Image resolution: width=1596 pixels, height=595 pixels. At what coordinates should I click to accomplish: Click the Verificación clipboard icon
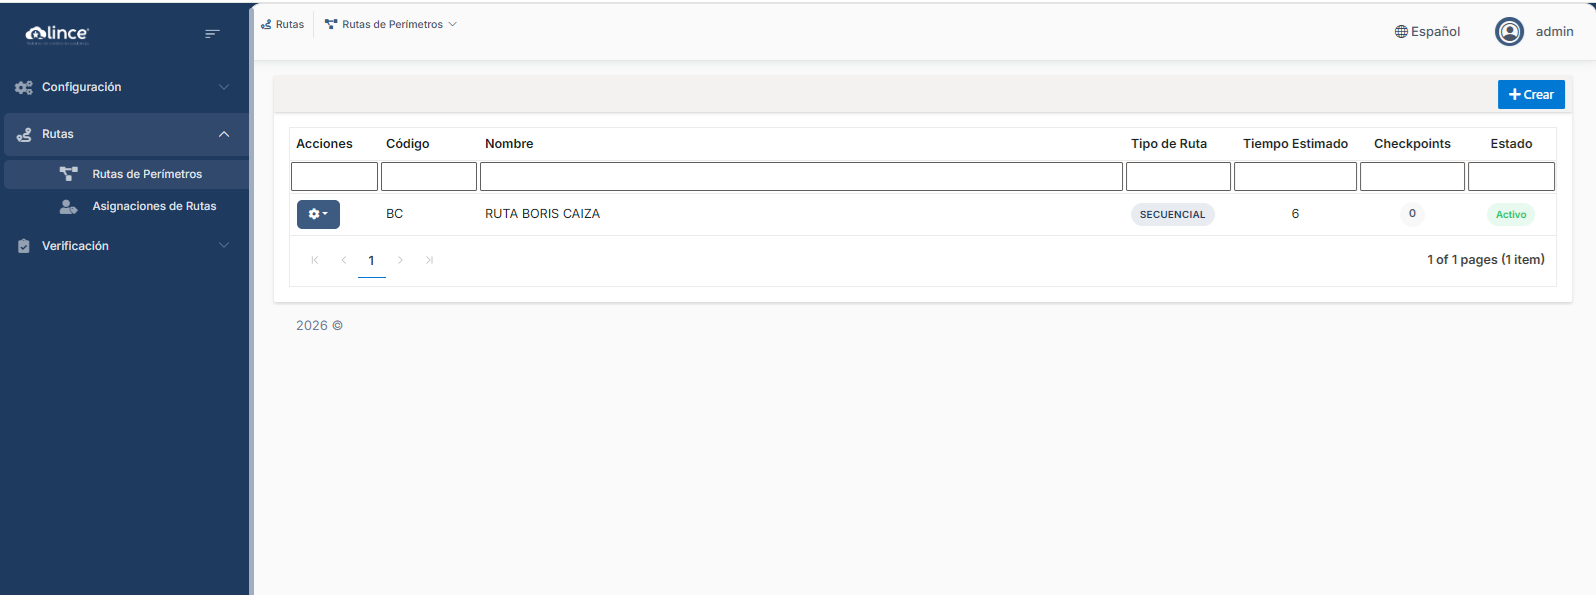pos(24,246)
